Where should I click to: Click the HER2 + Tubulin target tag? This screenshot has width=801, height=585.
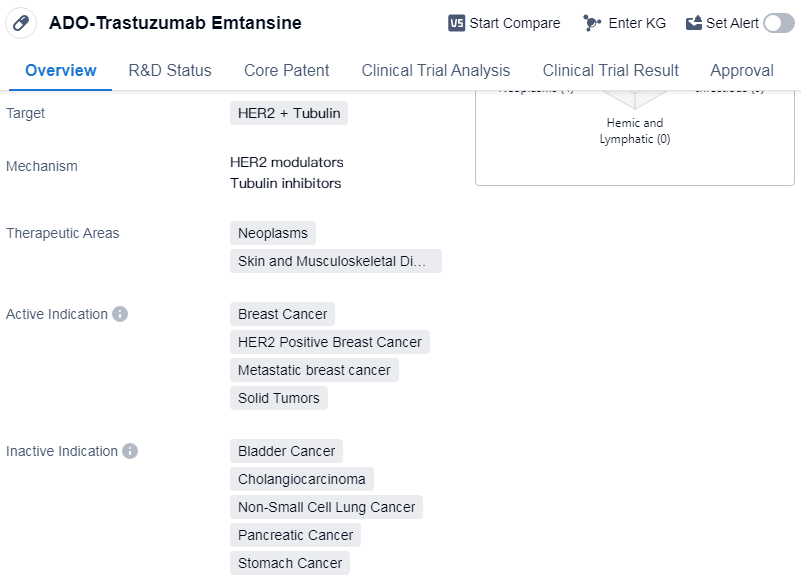(289, 113)
